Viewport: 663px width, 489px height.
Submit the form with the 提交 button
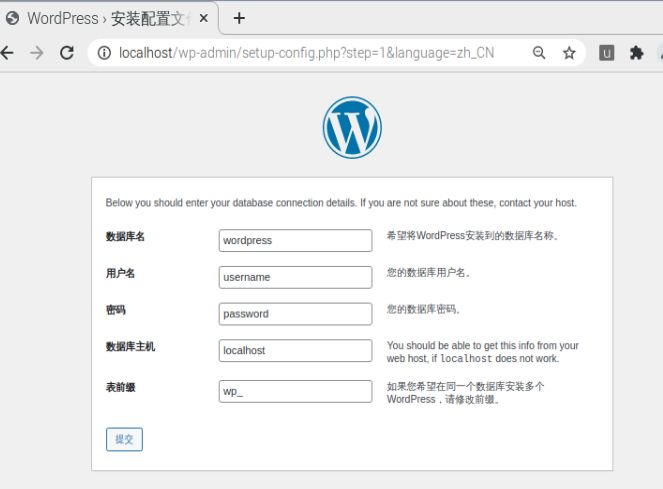pos(124,440)
